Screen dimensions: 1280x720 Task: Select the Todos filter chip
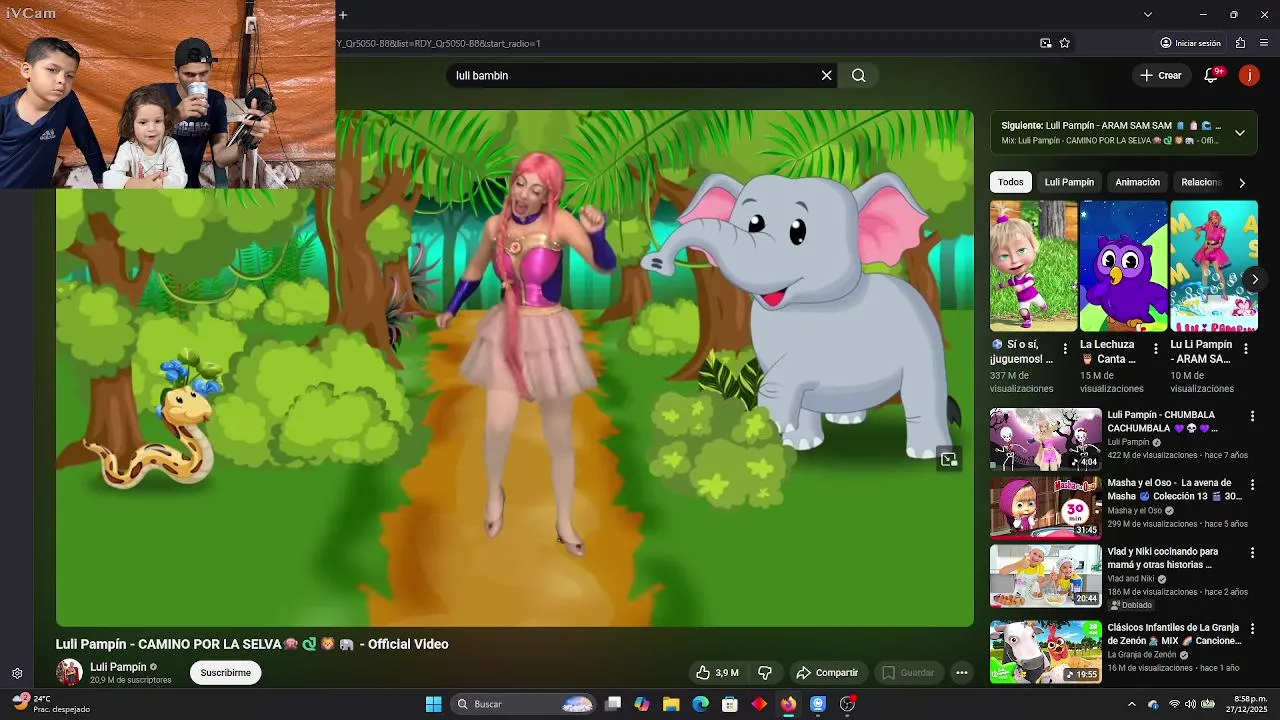[1010, 182]
